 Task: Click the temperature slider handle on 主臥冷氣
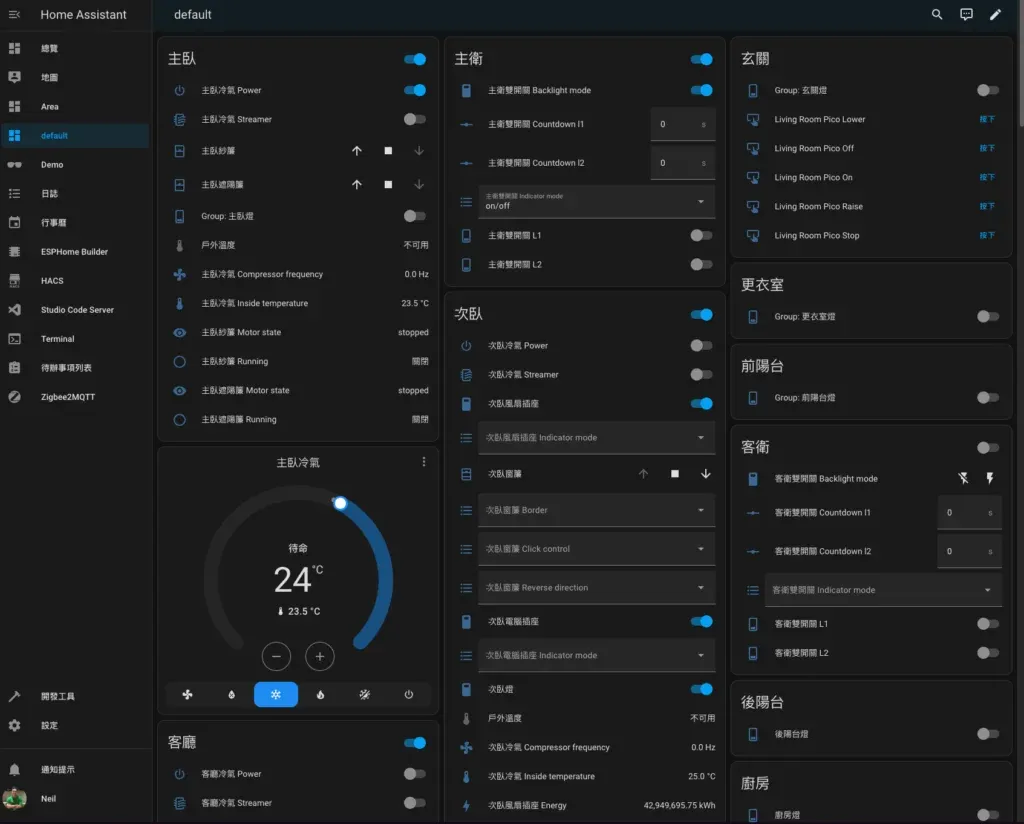tap(340, 505)
